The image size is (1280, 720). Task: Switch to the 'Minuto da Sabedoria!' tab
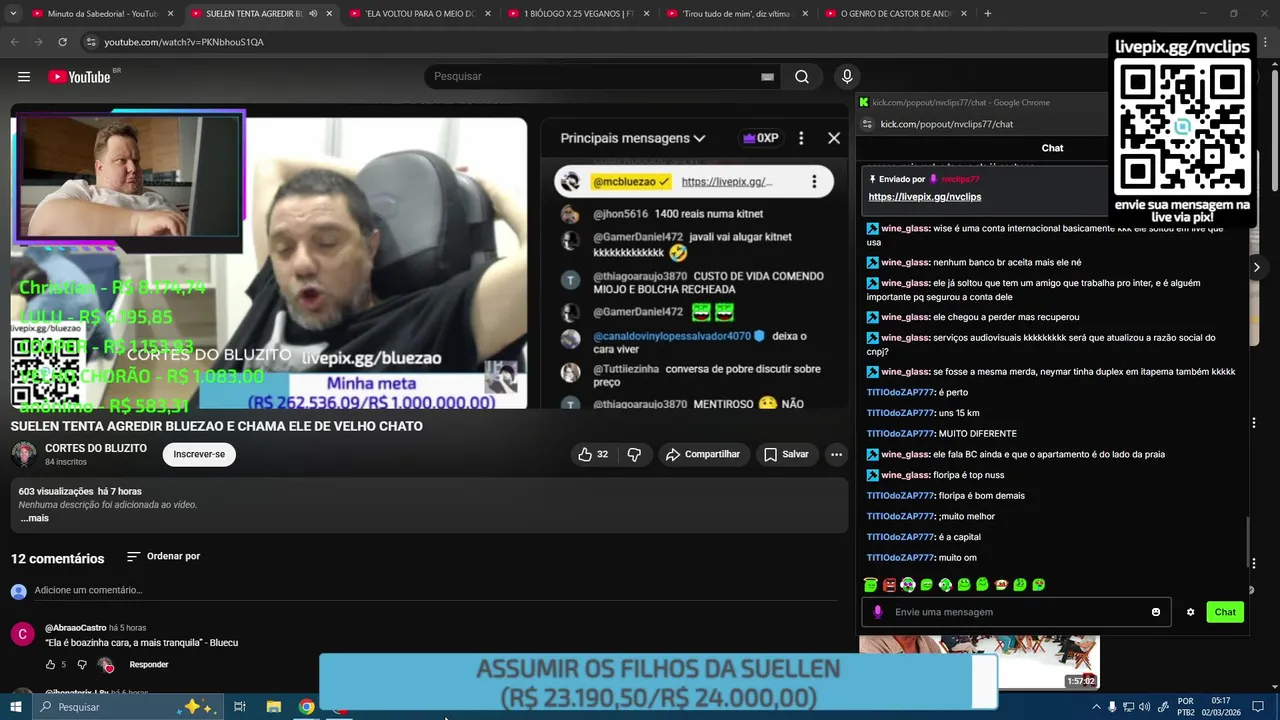click(102, 14)
